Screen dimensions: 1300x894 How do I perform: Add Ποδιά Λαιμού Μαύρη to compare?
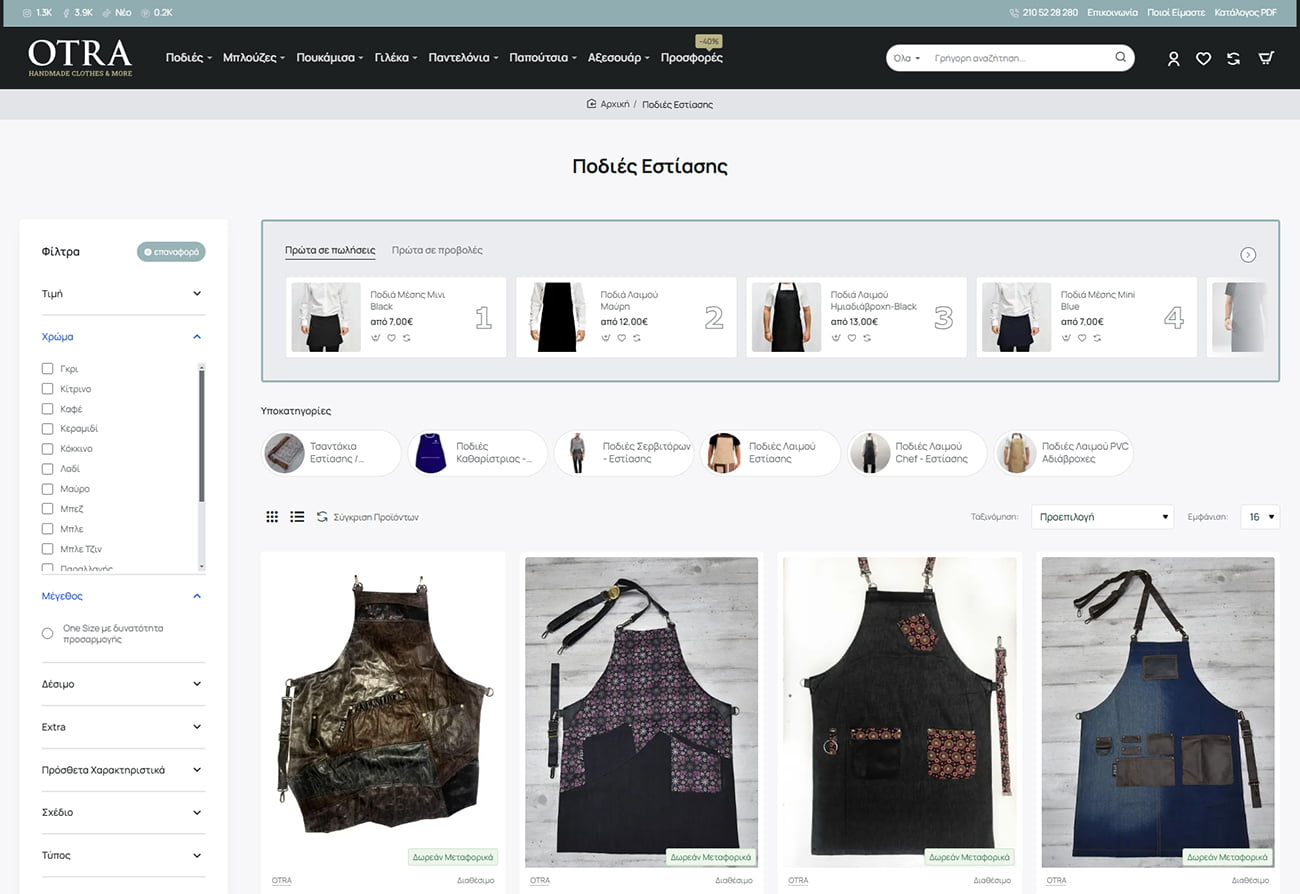pos(636,338)
